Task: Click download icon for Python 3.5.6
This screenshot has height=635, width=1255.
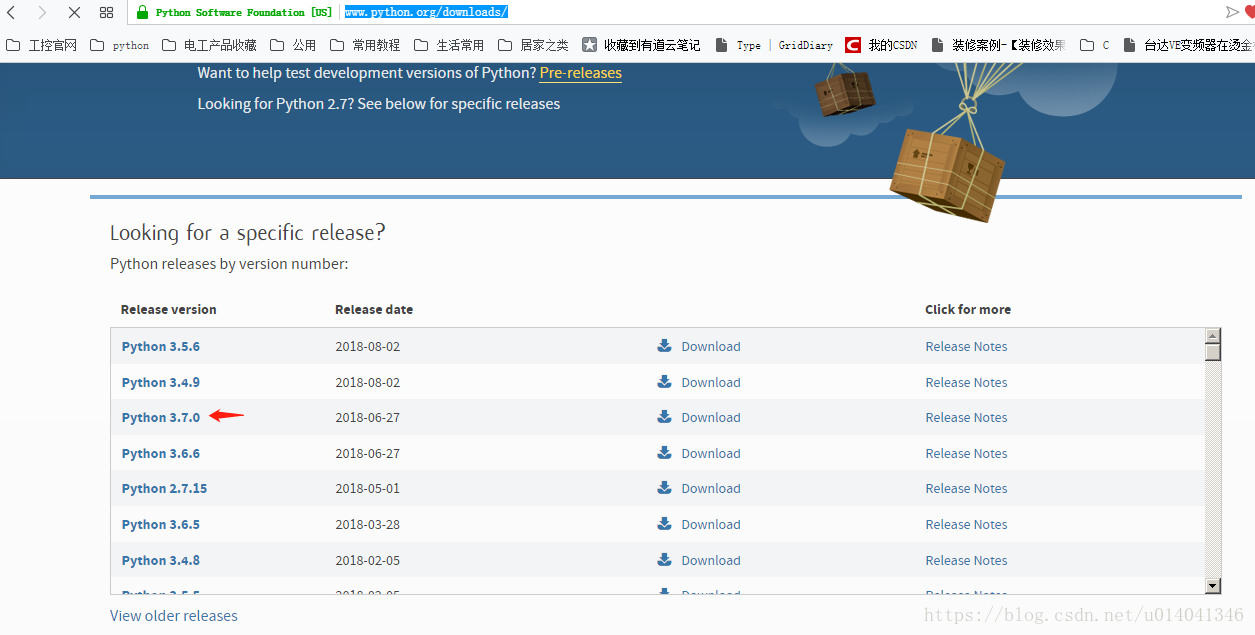Action: 664,346
